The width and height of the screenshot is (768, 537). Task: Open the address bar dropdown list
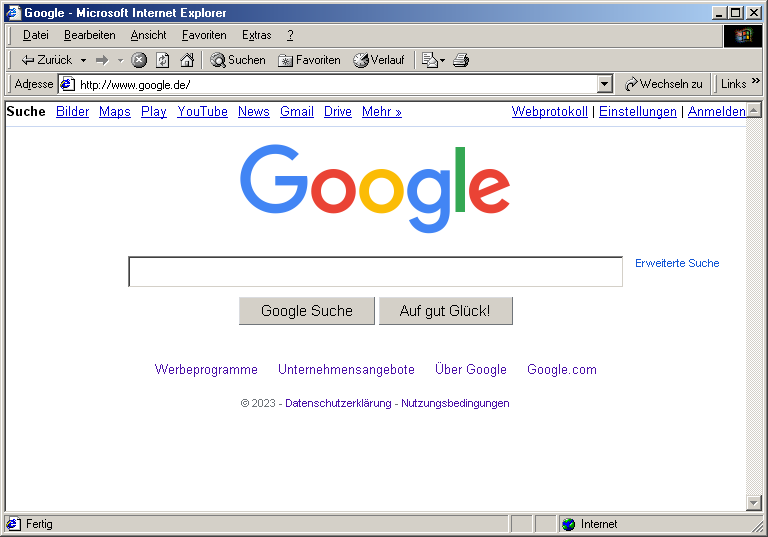(605, 84)
